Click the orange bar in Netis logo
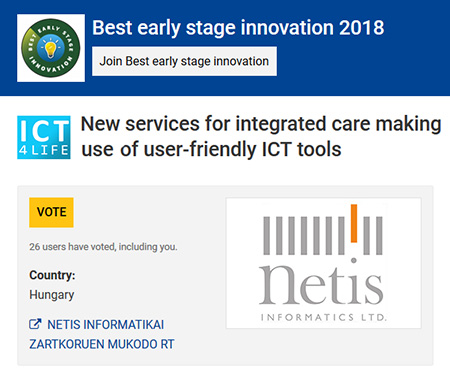Viewport: 450px width, 383px height. (354, 223)
